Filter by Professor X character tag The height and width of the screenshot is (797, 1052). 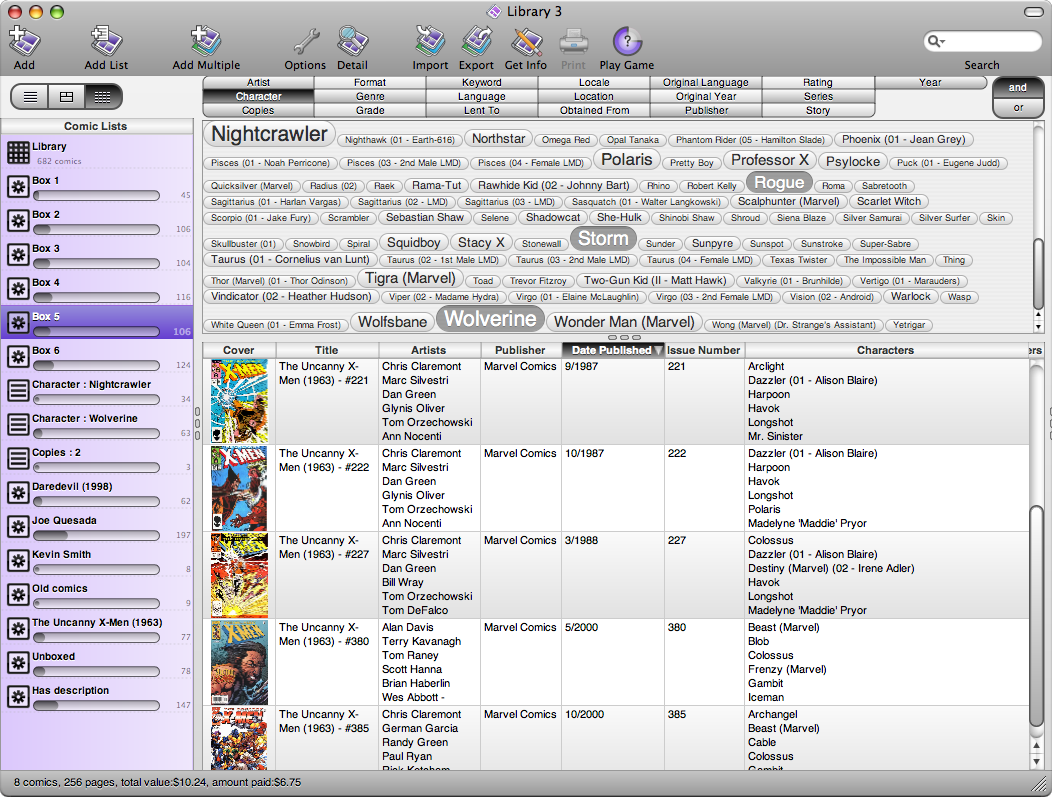coord(770,160)
